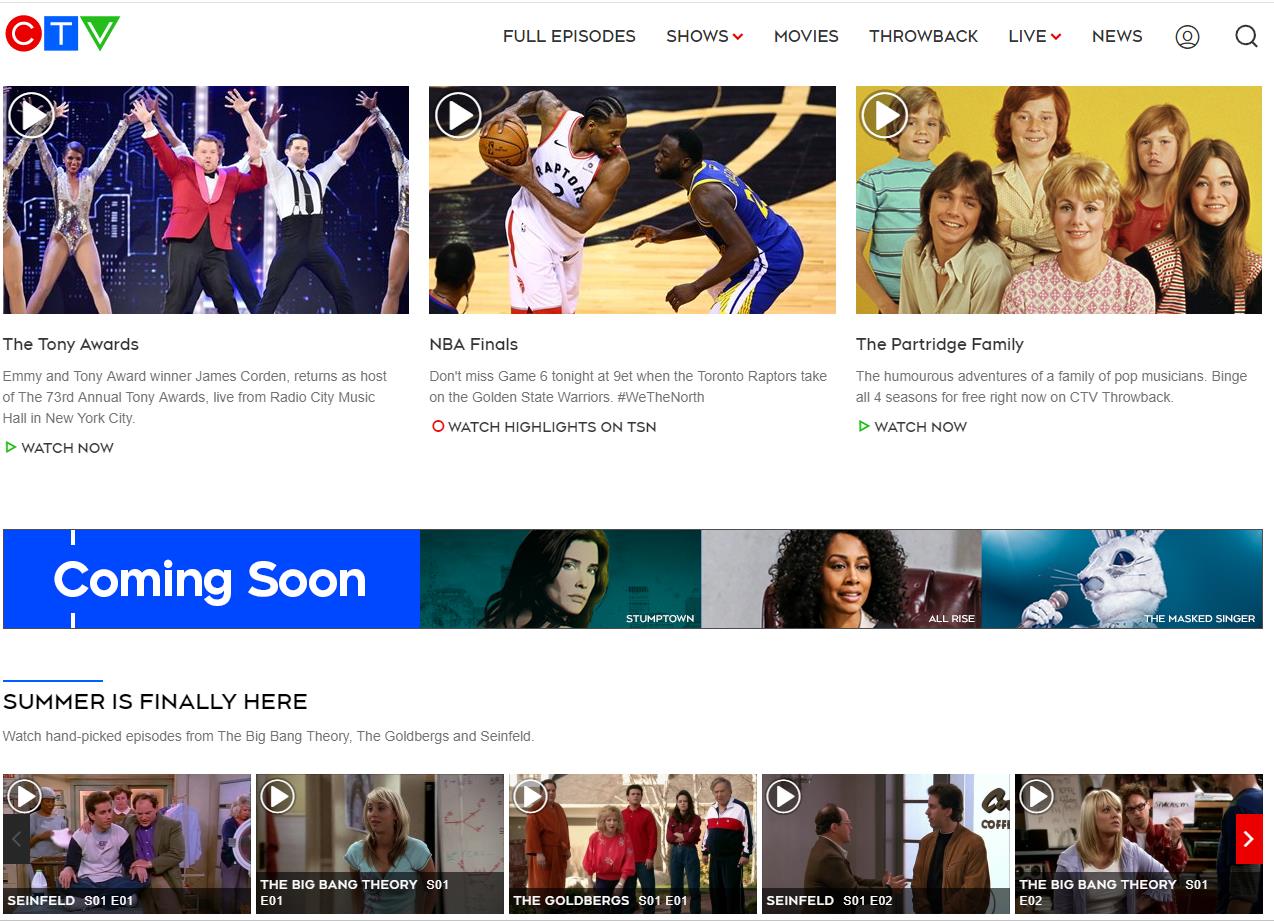
Task: Click the Seinfeld S01 E02 caption
Action: 829,900
